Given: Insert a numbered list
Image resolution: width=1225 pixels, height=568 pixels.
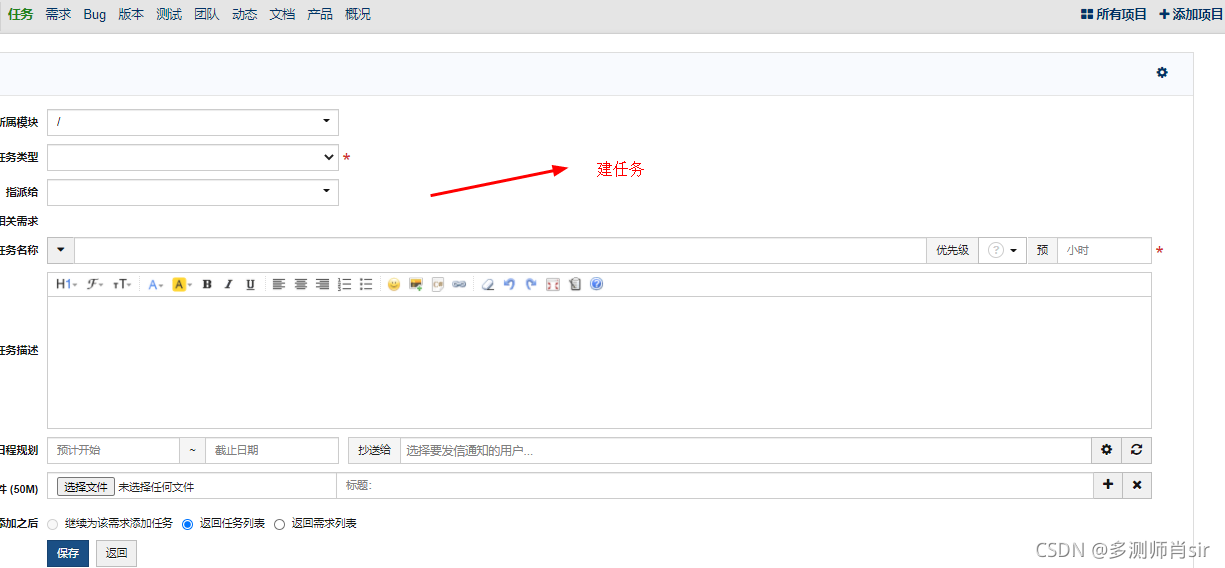Looking at the screenshot, I should (344, 285).
